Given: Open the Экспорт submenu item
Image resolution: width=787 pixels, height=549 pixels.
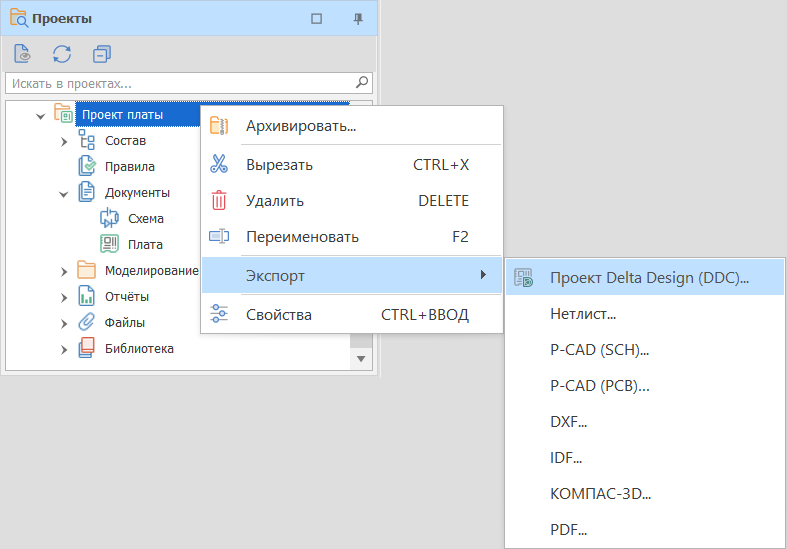Looking at the screenshot, I should pos(352,275).
